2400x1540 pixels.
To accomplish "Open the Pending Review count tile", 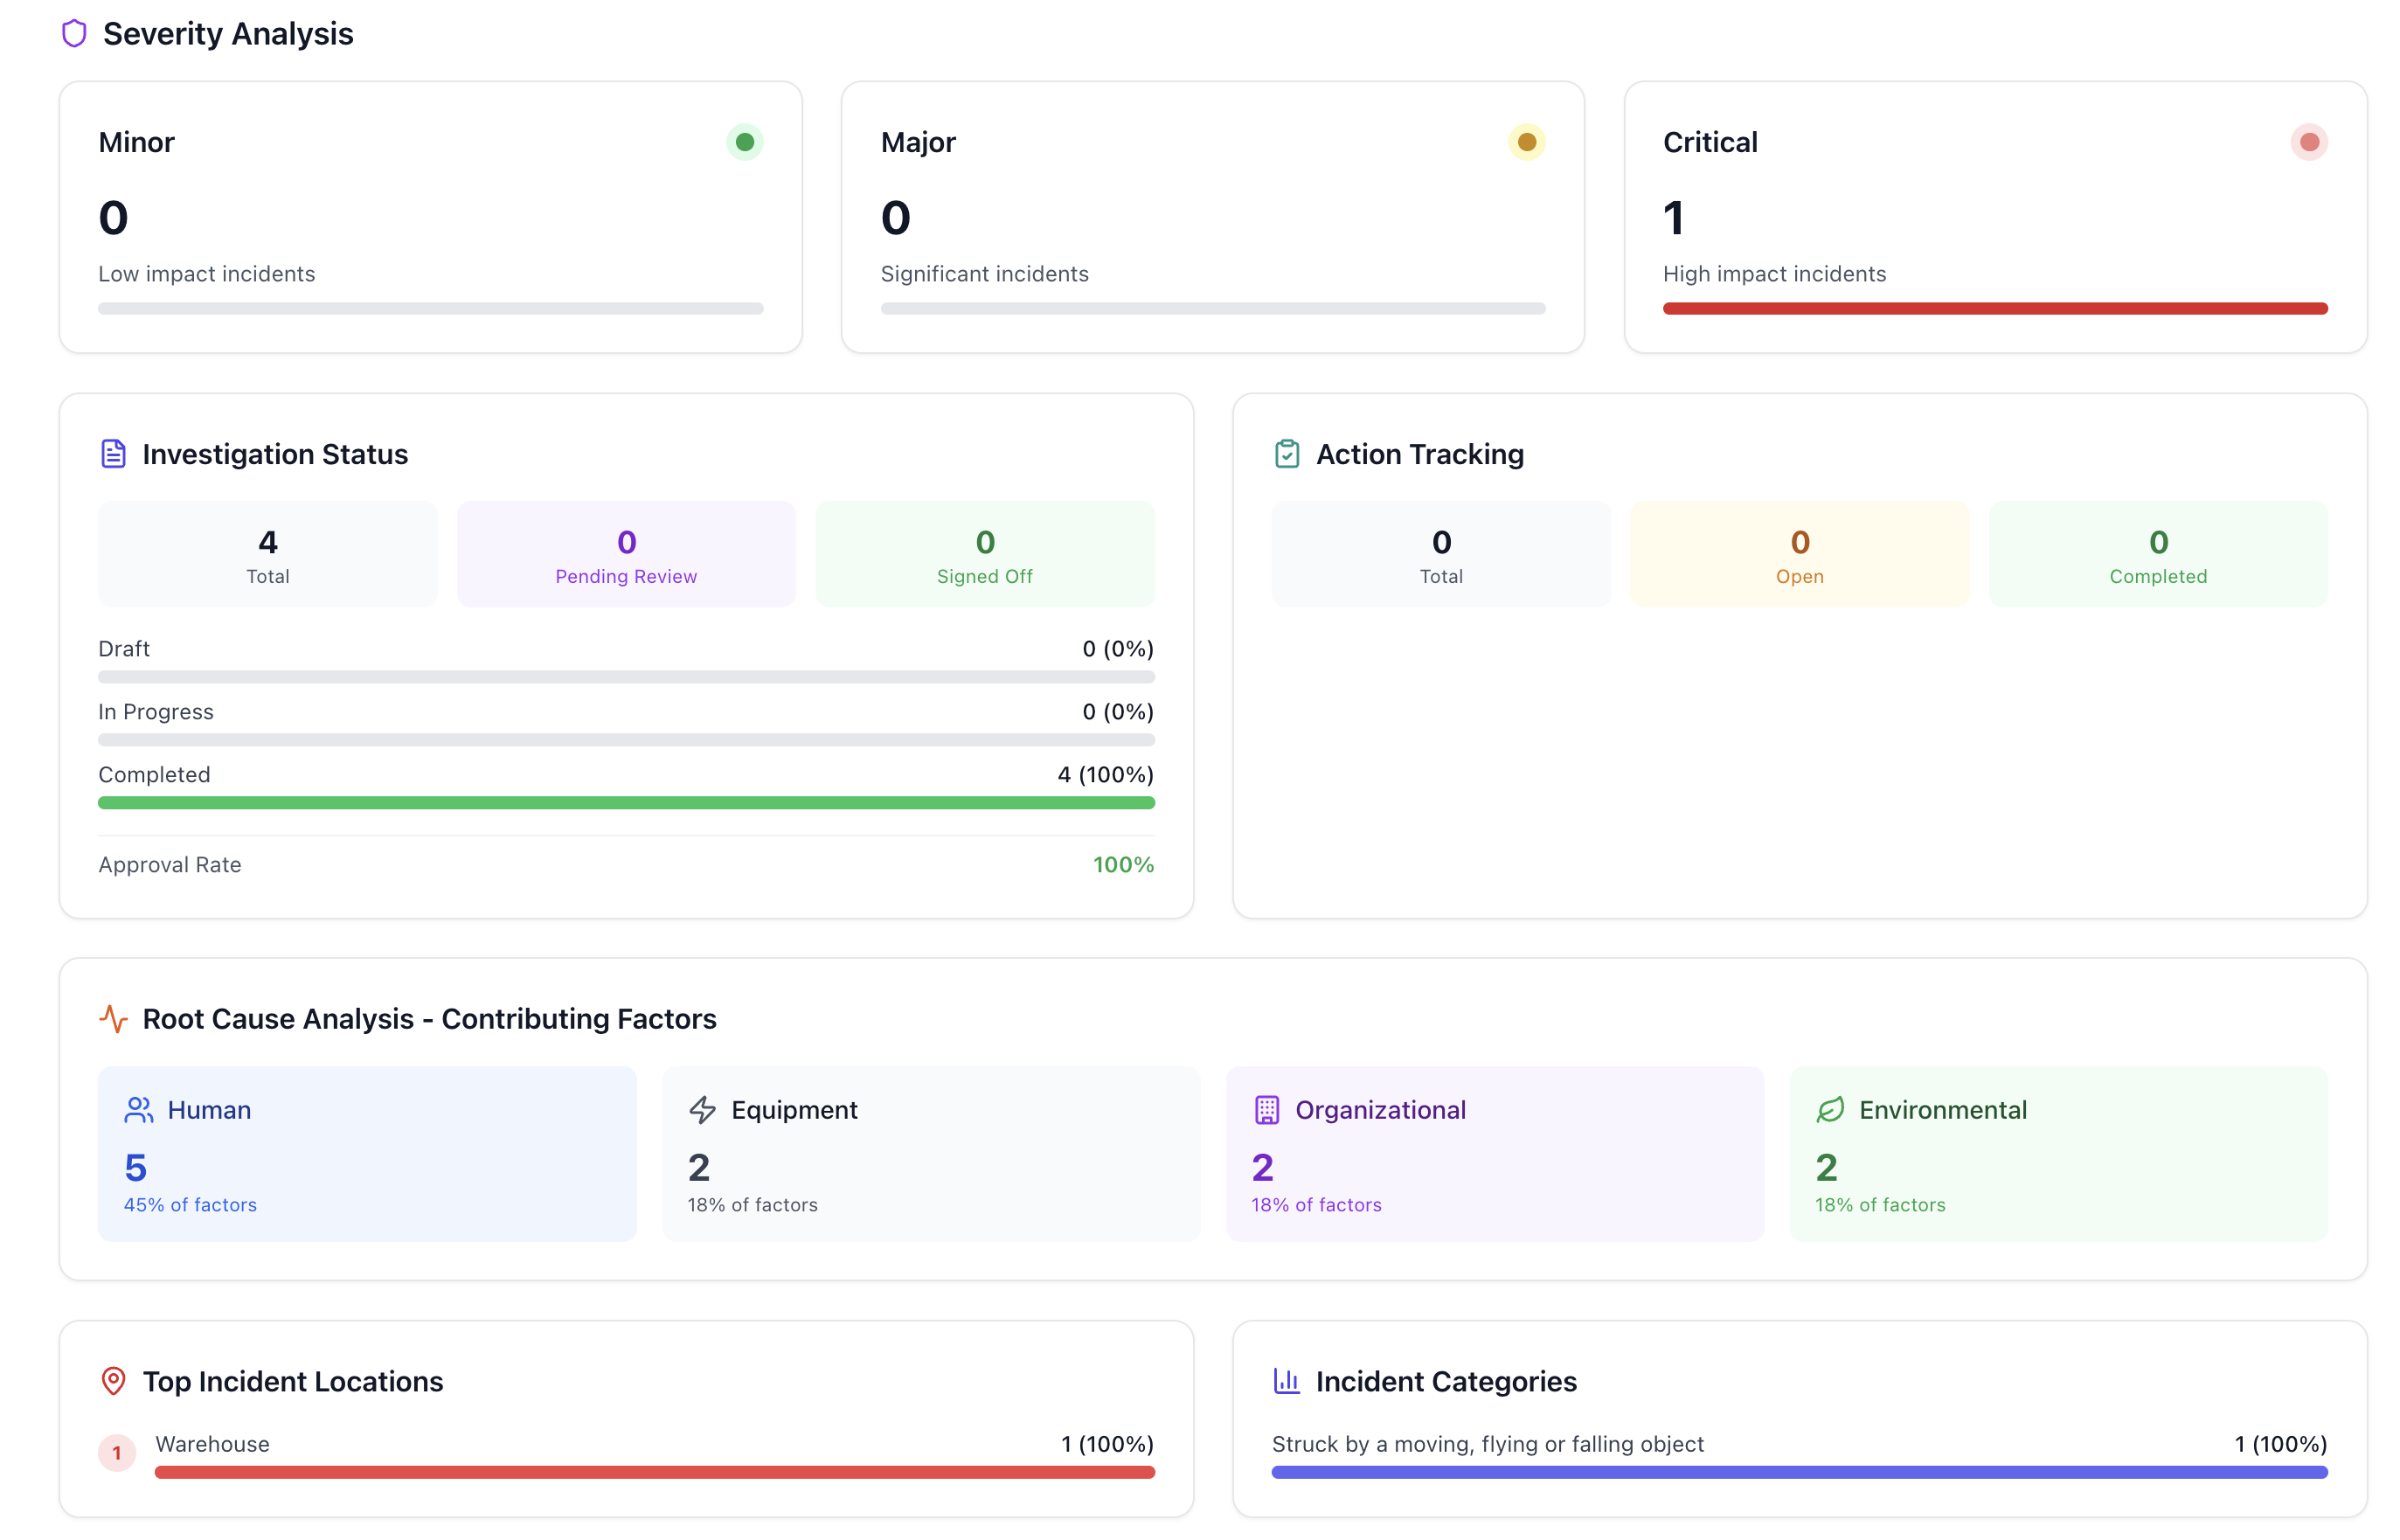I will pyautogui.click(x=626, y=554).
